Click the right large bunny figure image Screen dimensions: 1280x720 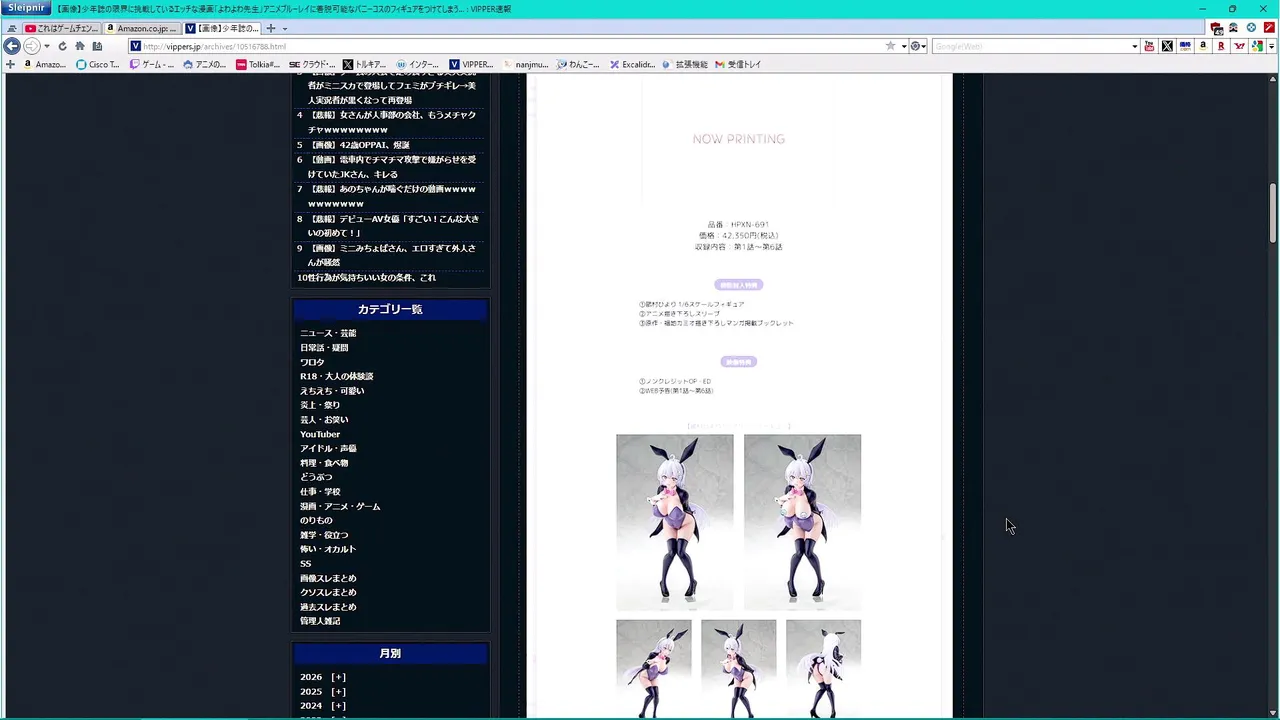tap(802, 522)
